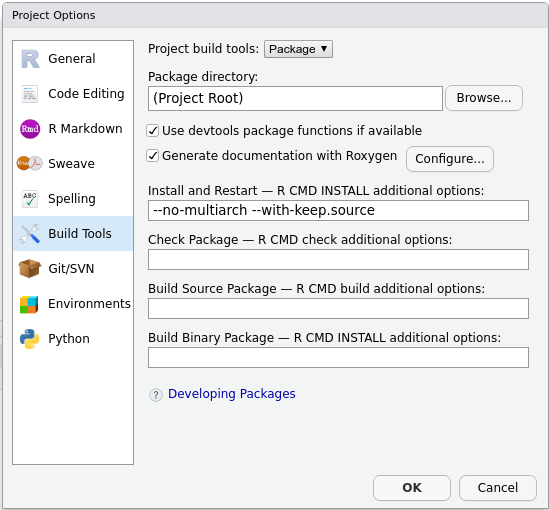
Task: Click the Code Editing document icon
Action: tap(29, 94)
